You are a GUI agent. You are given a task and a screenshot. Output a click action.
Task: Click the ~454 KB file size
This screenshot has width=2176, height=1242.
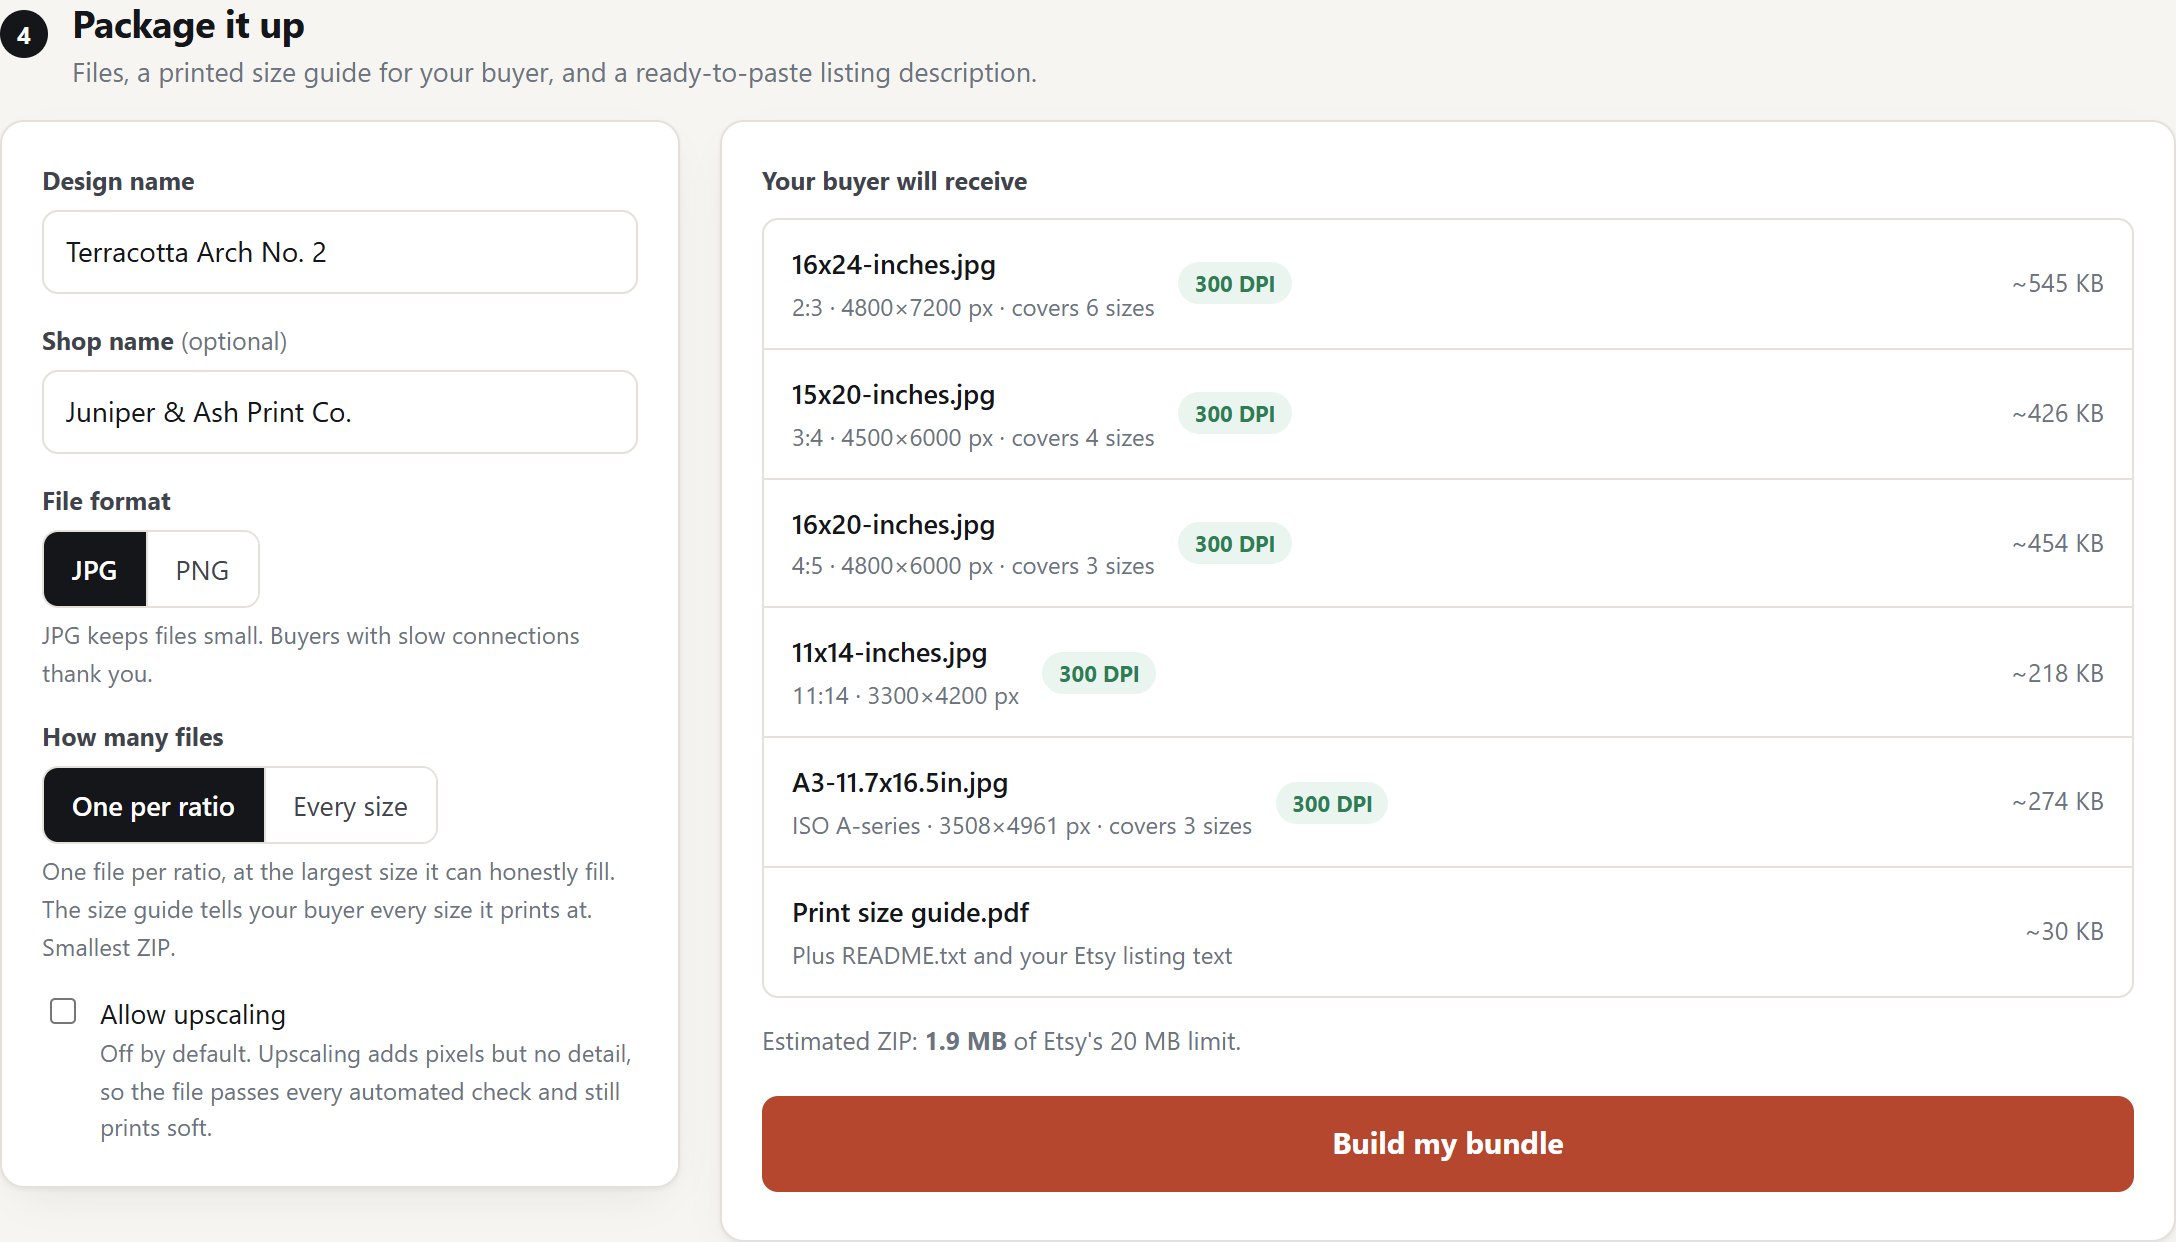(x=2057, y=544)
